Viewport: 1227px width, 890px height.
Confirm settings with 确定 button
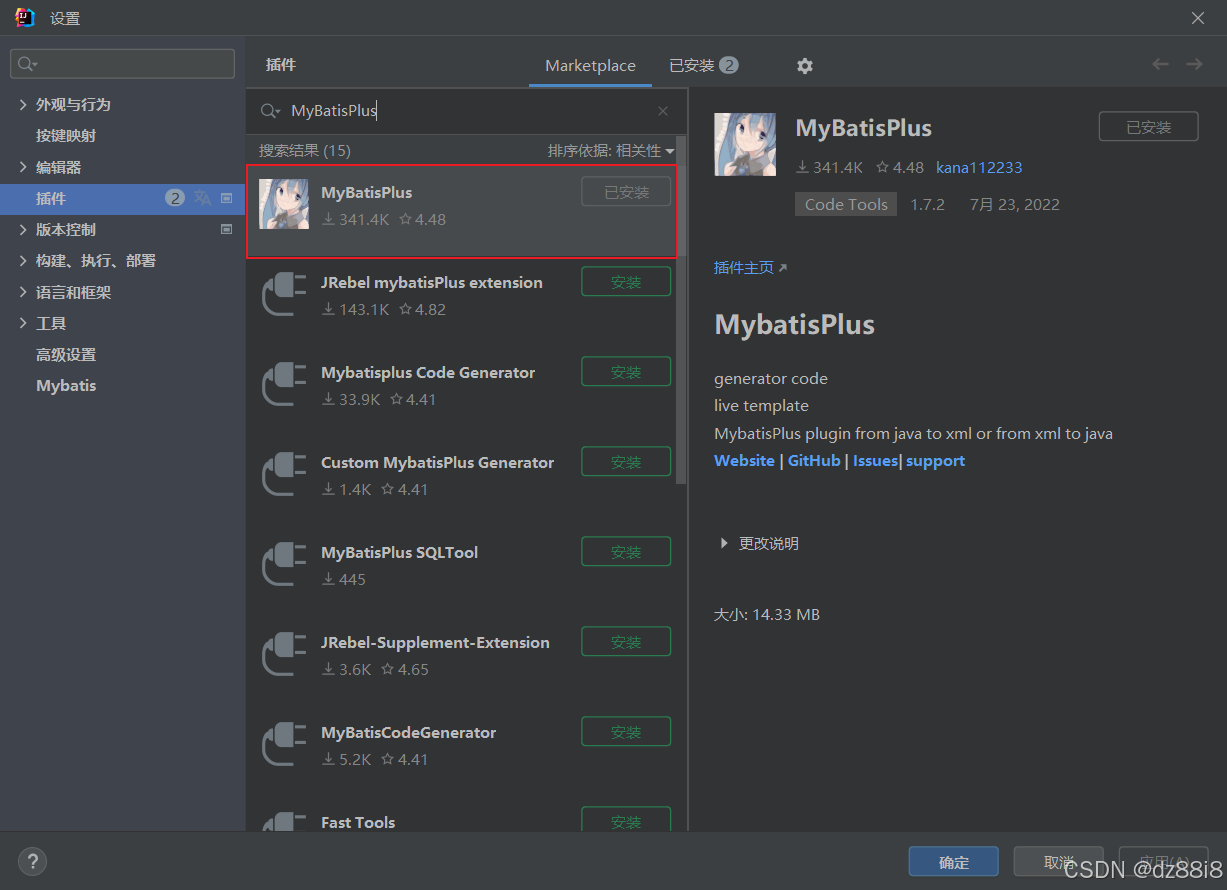click(953, 862)
